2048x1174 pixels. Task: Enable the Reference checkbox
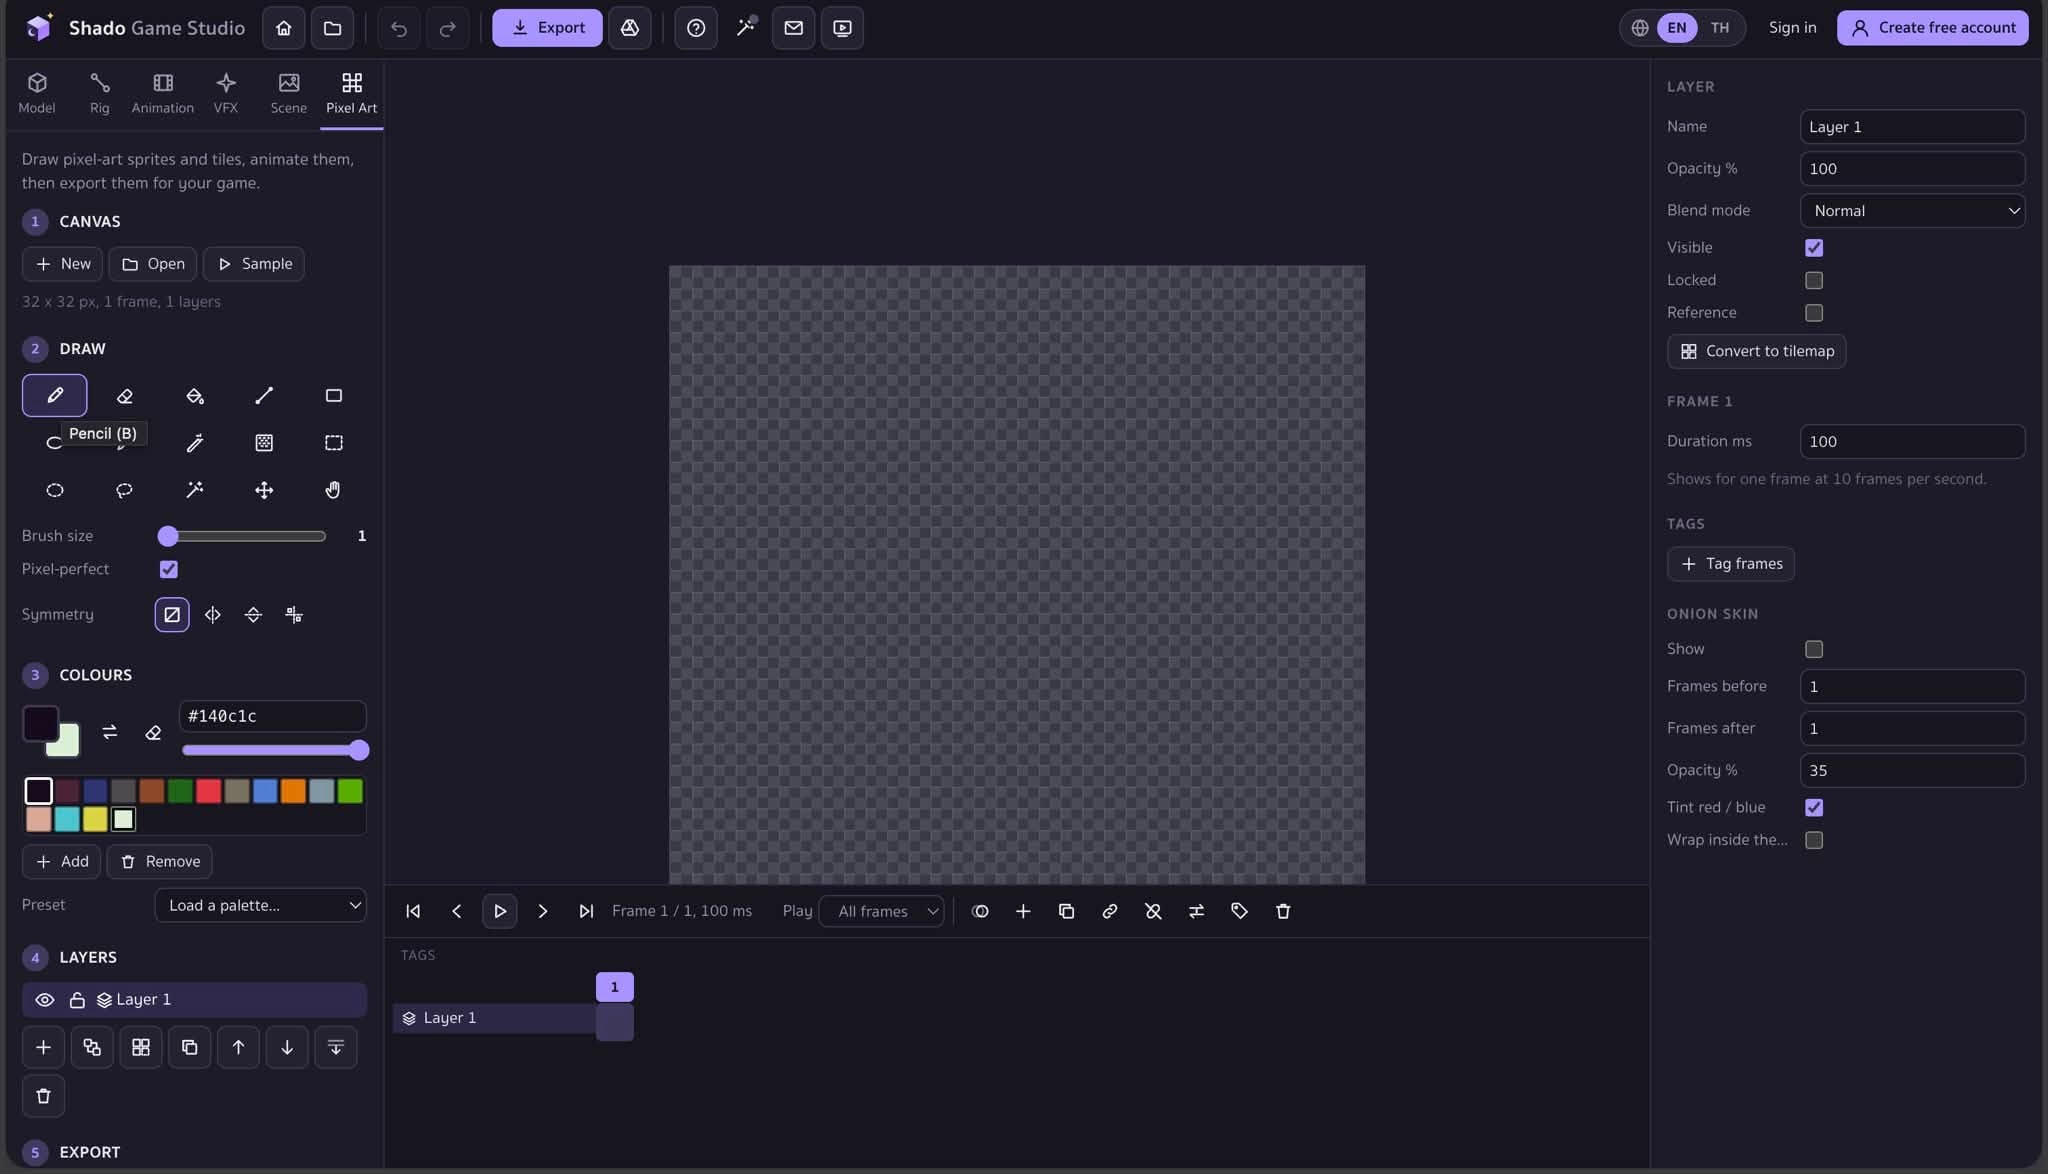(x=1814, y=313)
